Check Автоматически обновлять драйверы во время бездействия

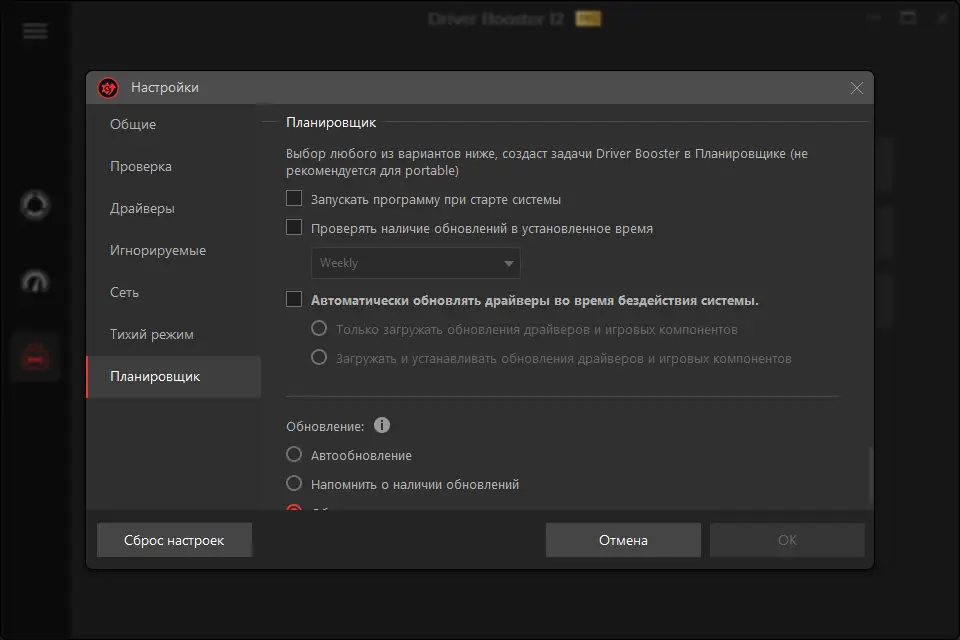click(294, 298)
